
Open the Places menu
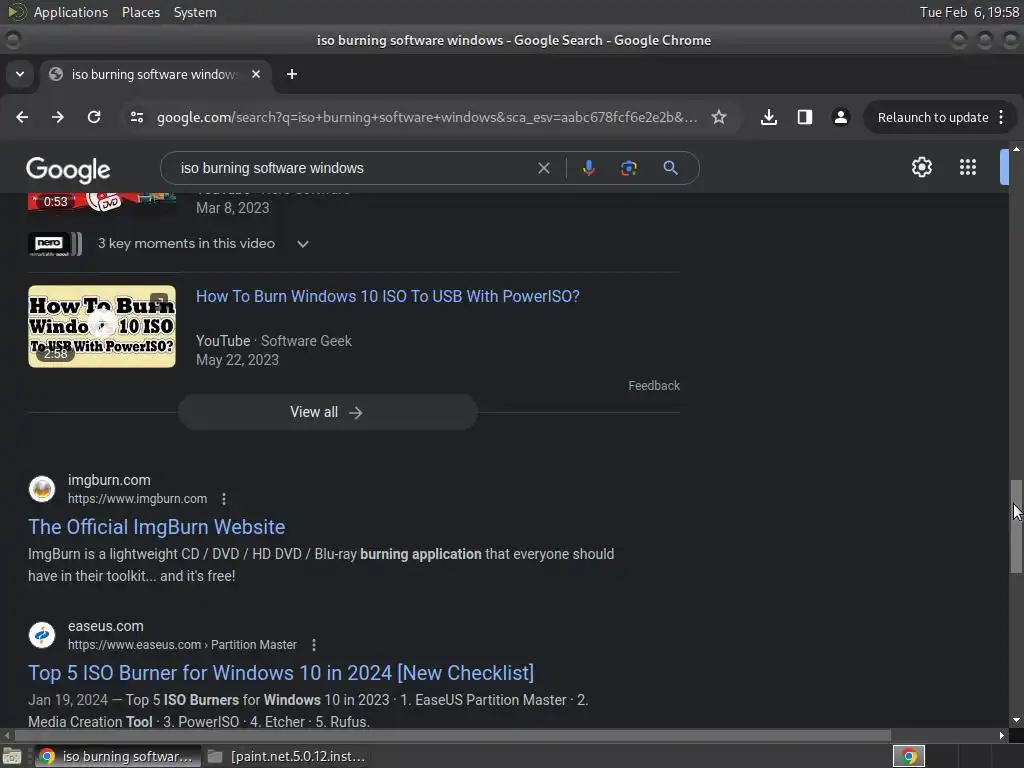(x=140, y=12)
